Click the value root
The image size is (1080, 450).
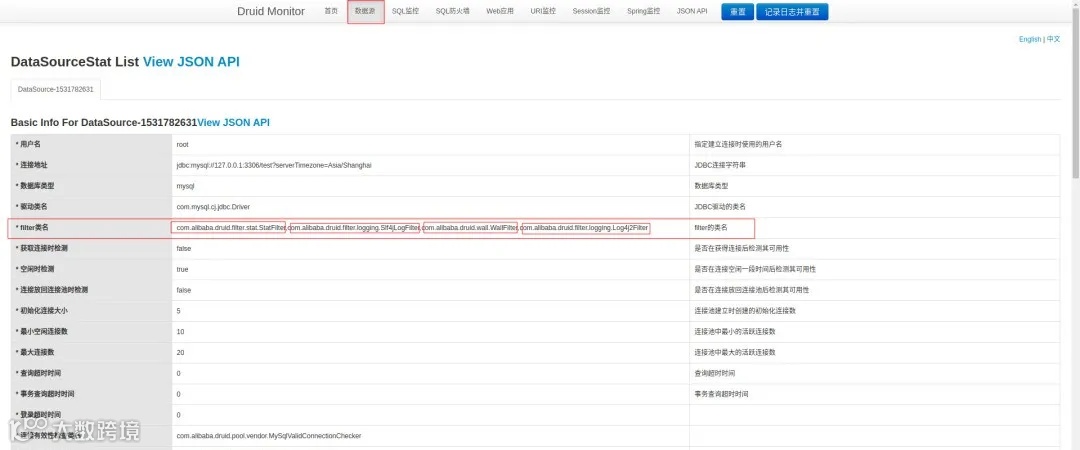point(183,145)
